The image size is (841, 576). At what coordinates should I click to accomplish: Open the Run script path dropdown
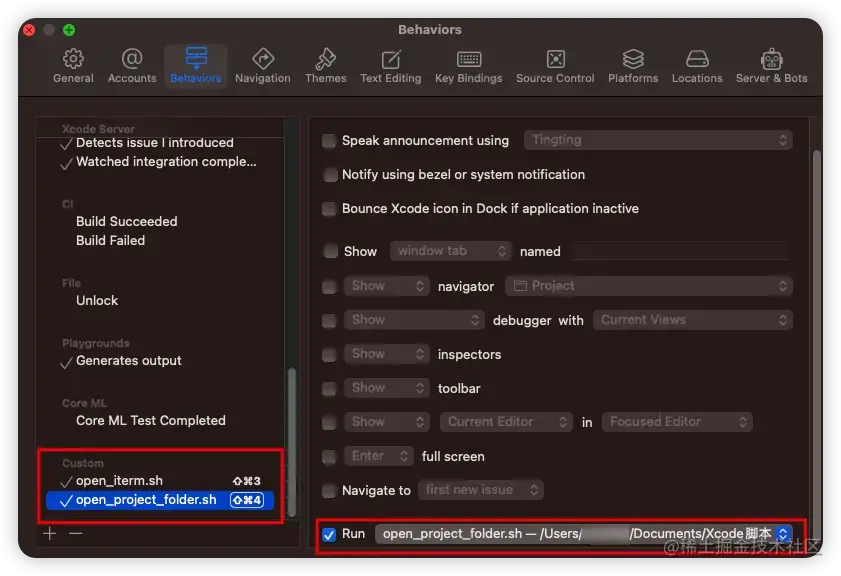[584, 534]
